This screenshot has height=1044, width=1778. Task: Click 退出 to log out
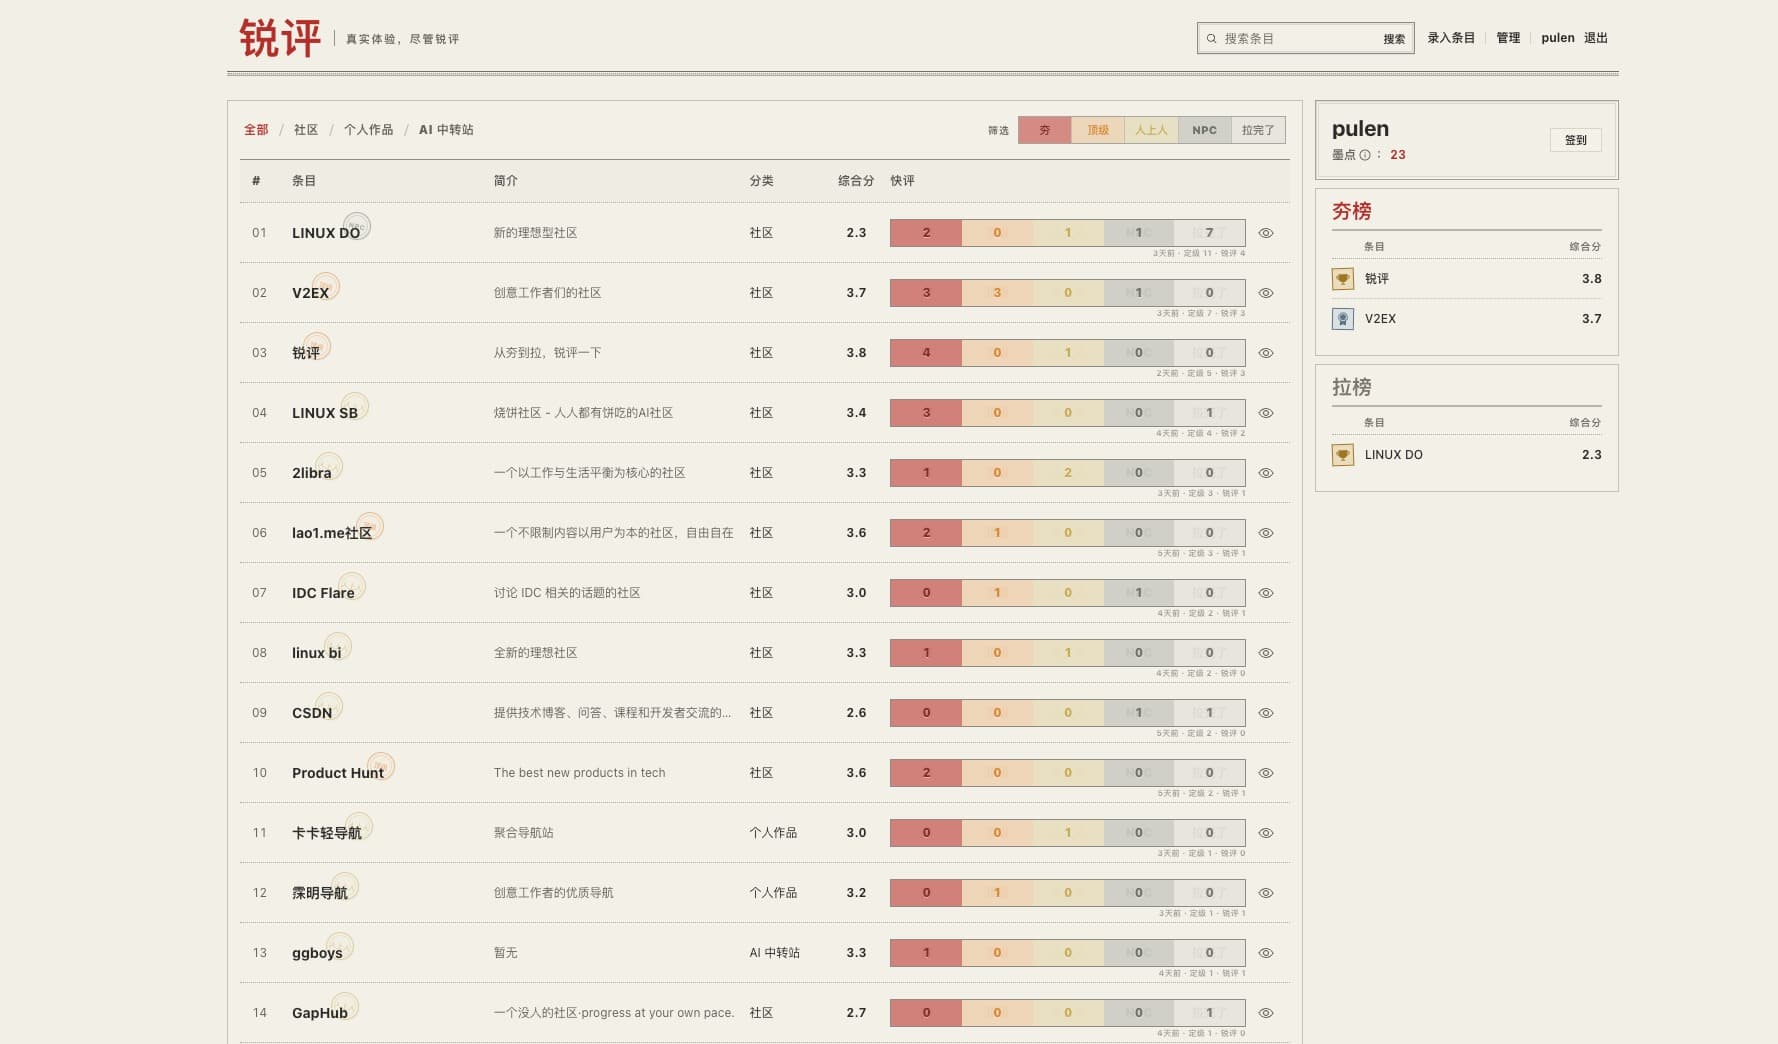[1596, 38]
